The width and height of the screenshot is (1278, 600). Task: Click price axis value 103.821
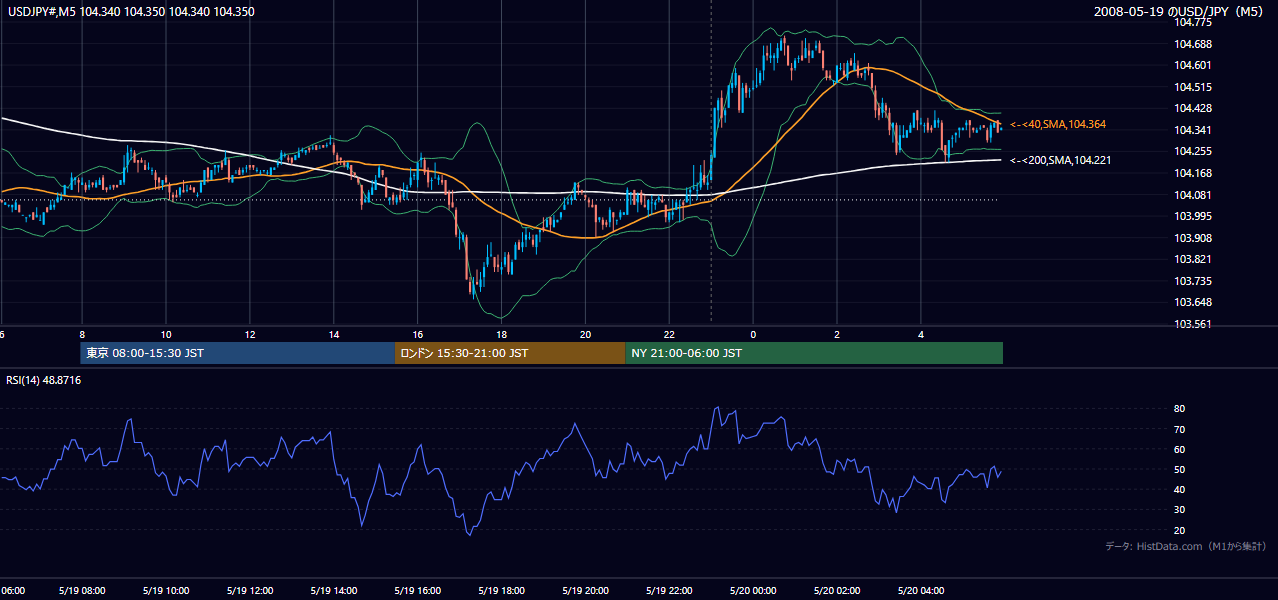[1194, 259]
